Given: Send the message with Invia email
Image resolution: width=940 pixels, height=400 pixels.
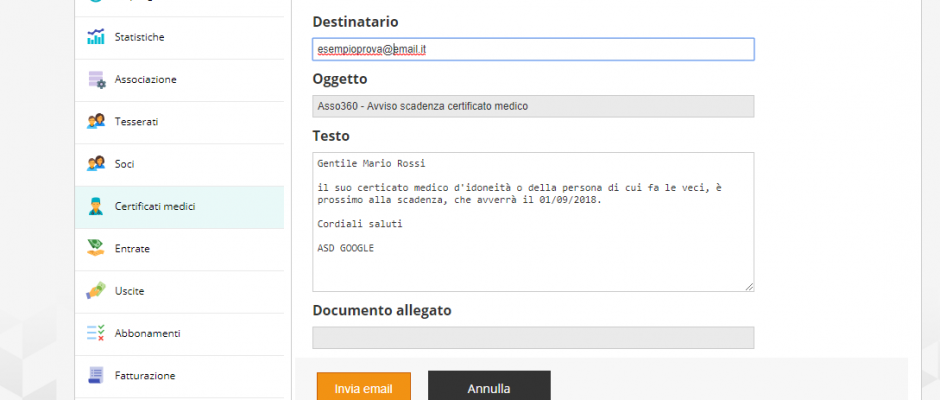Looking at the screenshot, I should click(363, 388).
